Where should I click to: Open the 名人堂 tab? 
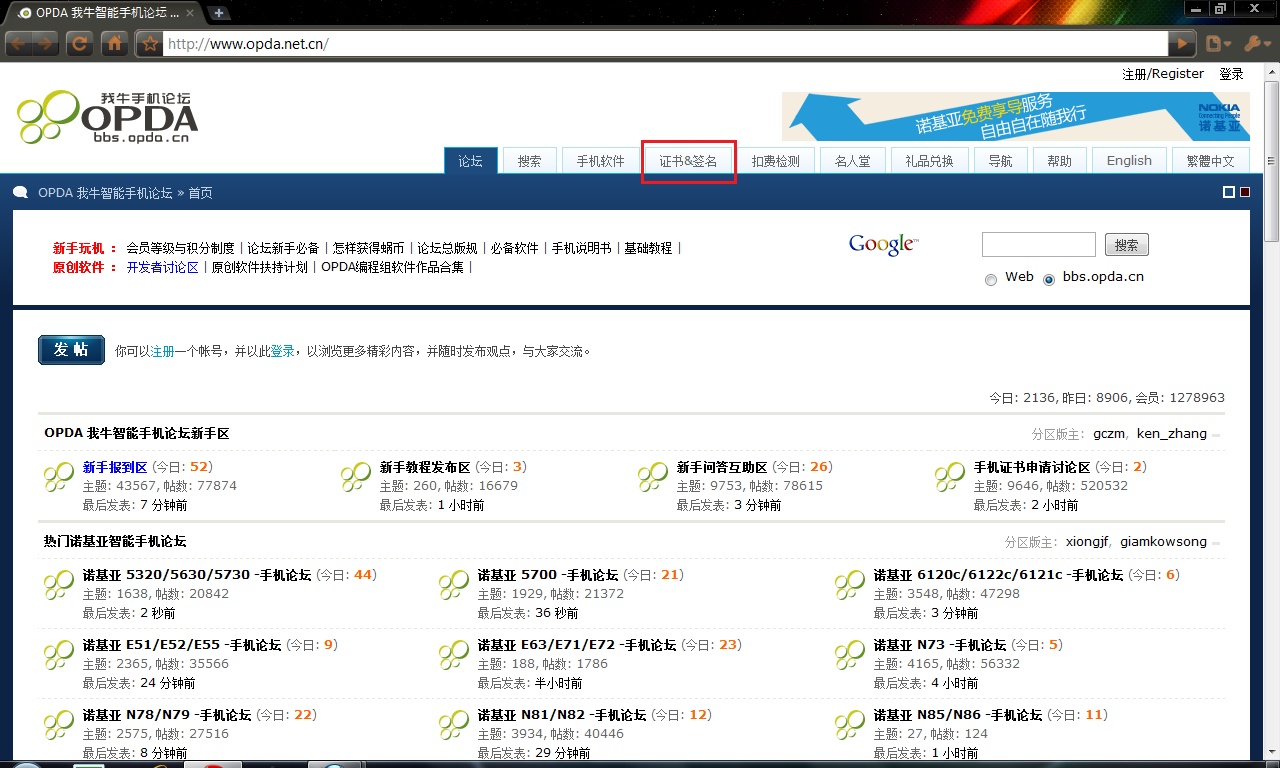(x=853, y=161)
